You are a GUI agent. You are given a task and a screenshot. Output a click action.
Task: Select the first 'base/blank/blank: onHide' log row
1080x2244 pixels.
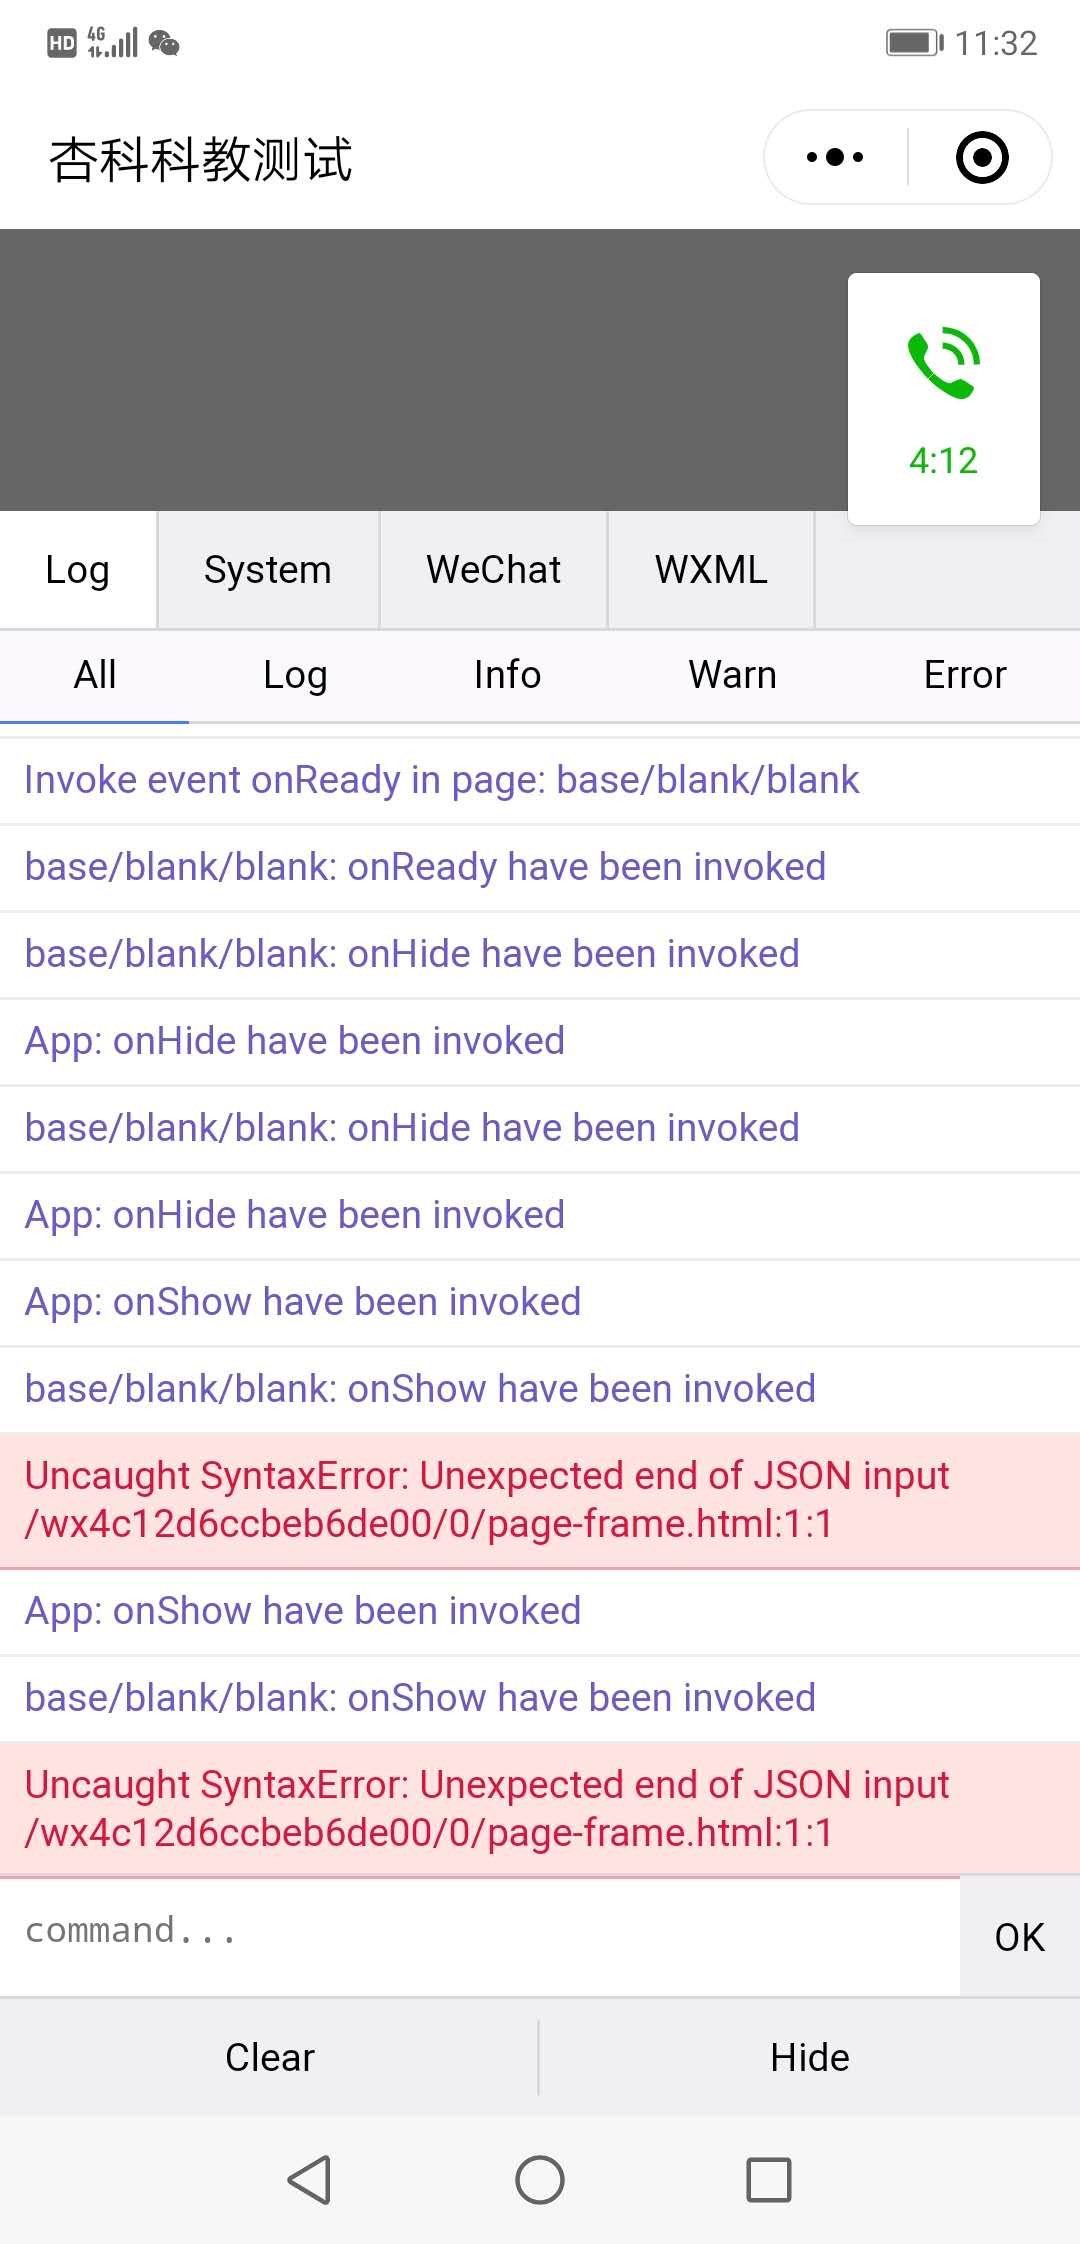(x=540, y=955)
